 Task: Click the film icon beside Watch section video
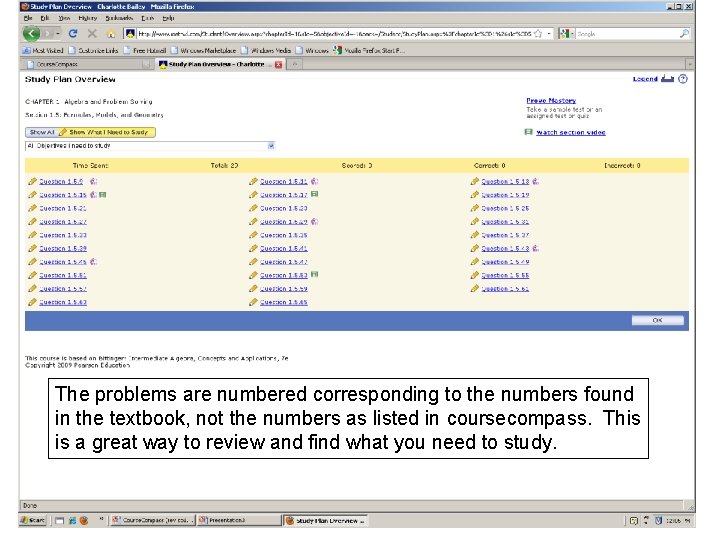coord(529,132)
